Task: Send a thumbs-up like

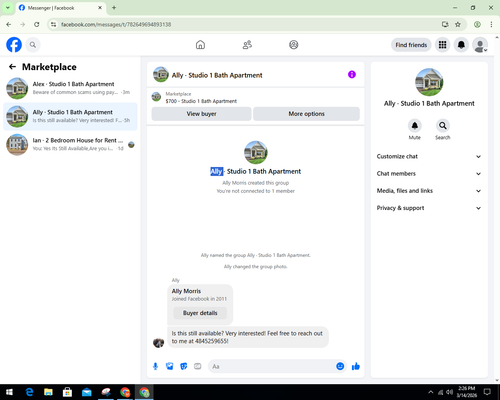Action: click(356, 366)
